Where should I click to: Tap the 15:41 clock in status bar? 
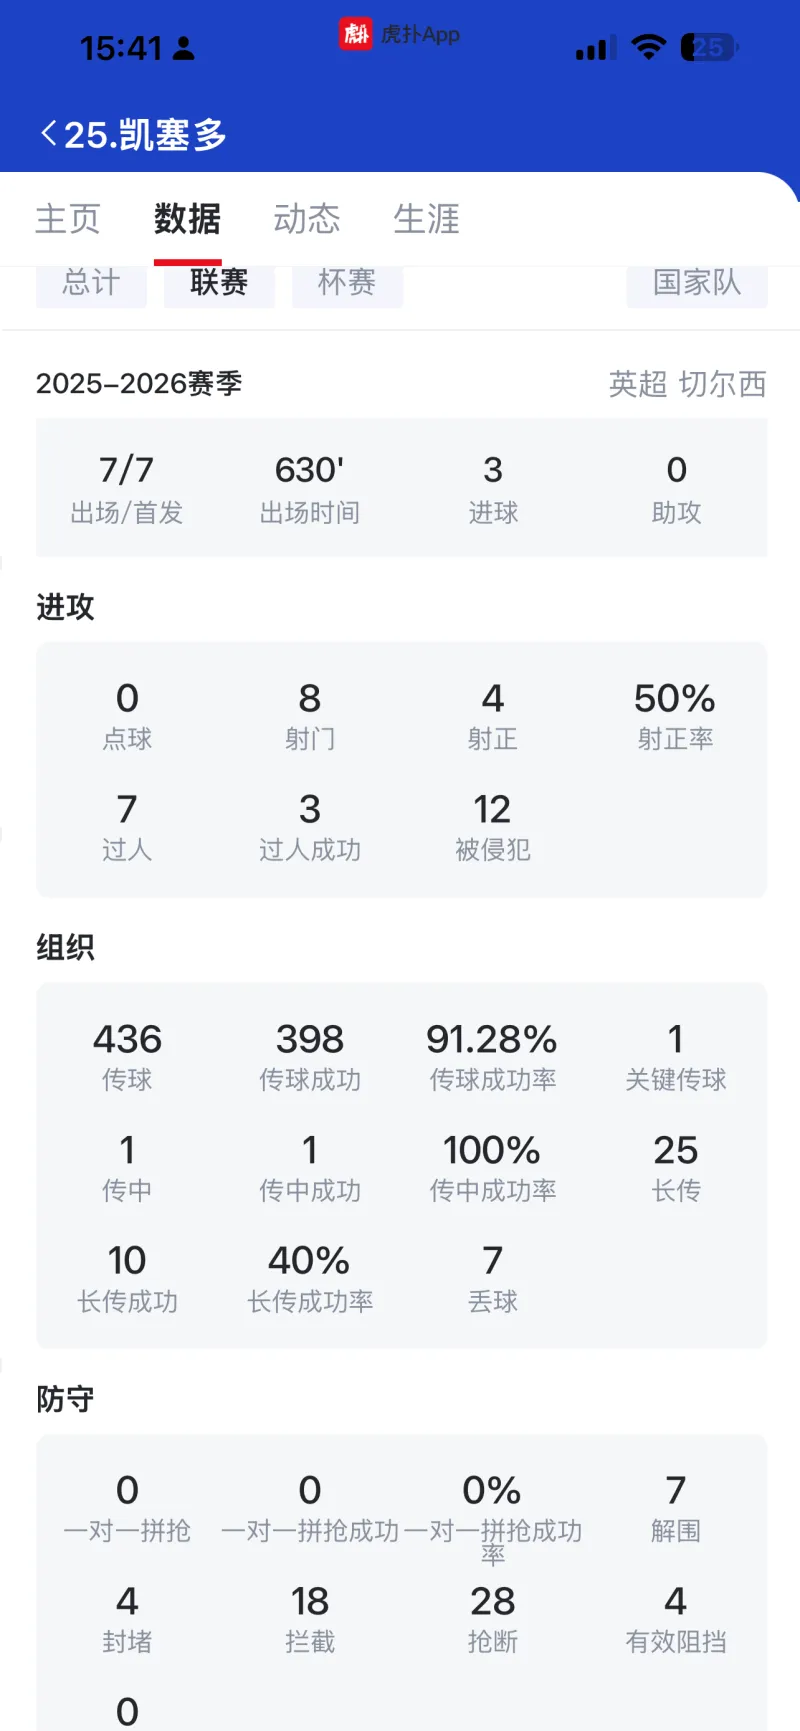(x=121, y=48)
